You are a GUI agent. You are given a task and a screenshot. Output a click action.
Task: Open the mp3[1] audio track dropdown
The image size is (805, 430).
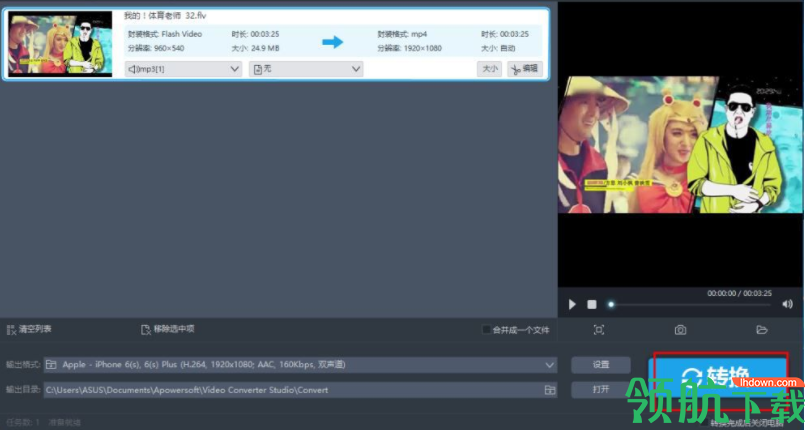coord(183,69)
